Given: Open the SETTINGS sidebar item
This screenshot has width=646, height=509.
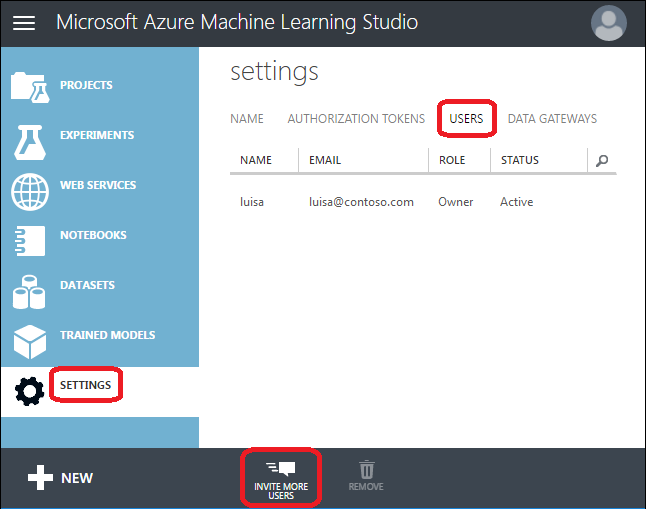Looking at the screenshot, I should 86,385.
